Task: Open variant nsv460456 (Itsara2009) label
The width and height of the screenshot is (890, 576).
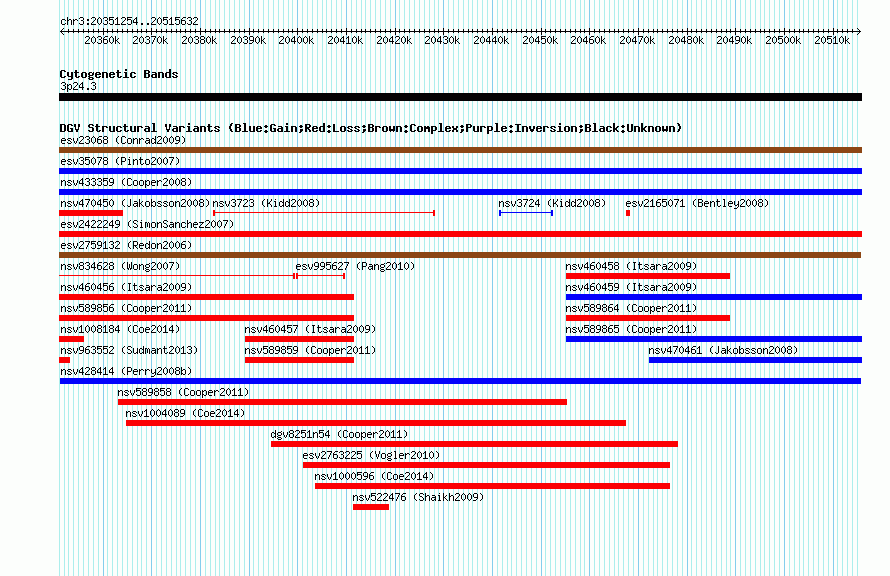Action: tap(126, 287)
